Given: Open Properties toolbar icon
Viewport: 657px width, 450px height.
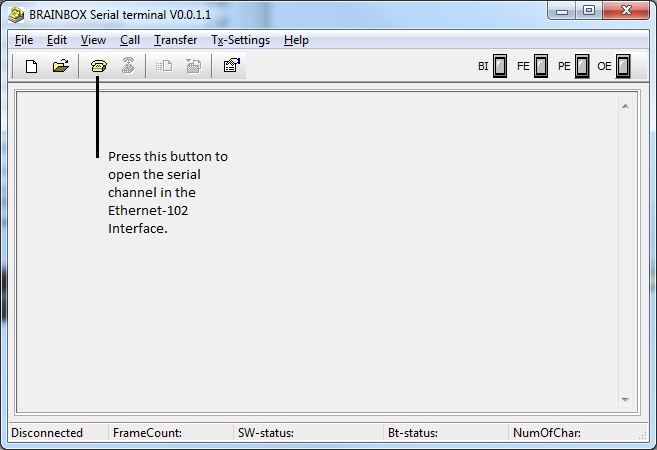Looking at the screenshot, I should pos(232,65).
